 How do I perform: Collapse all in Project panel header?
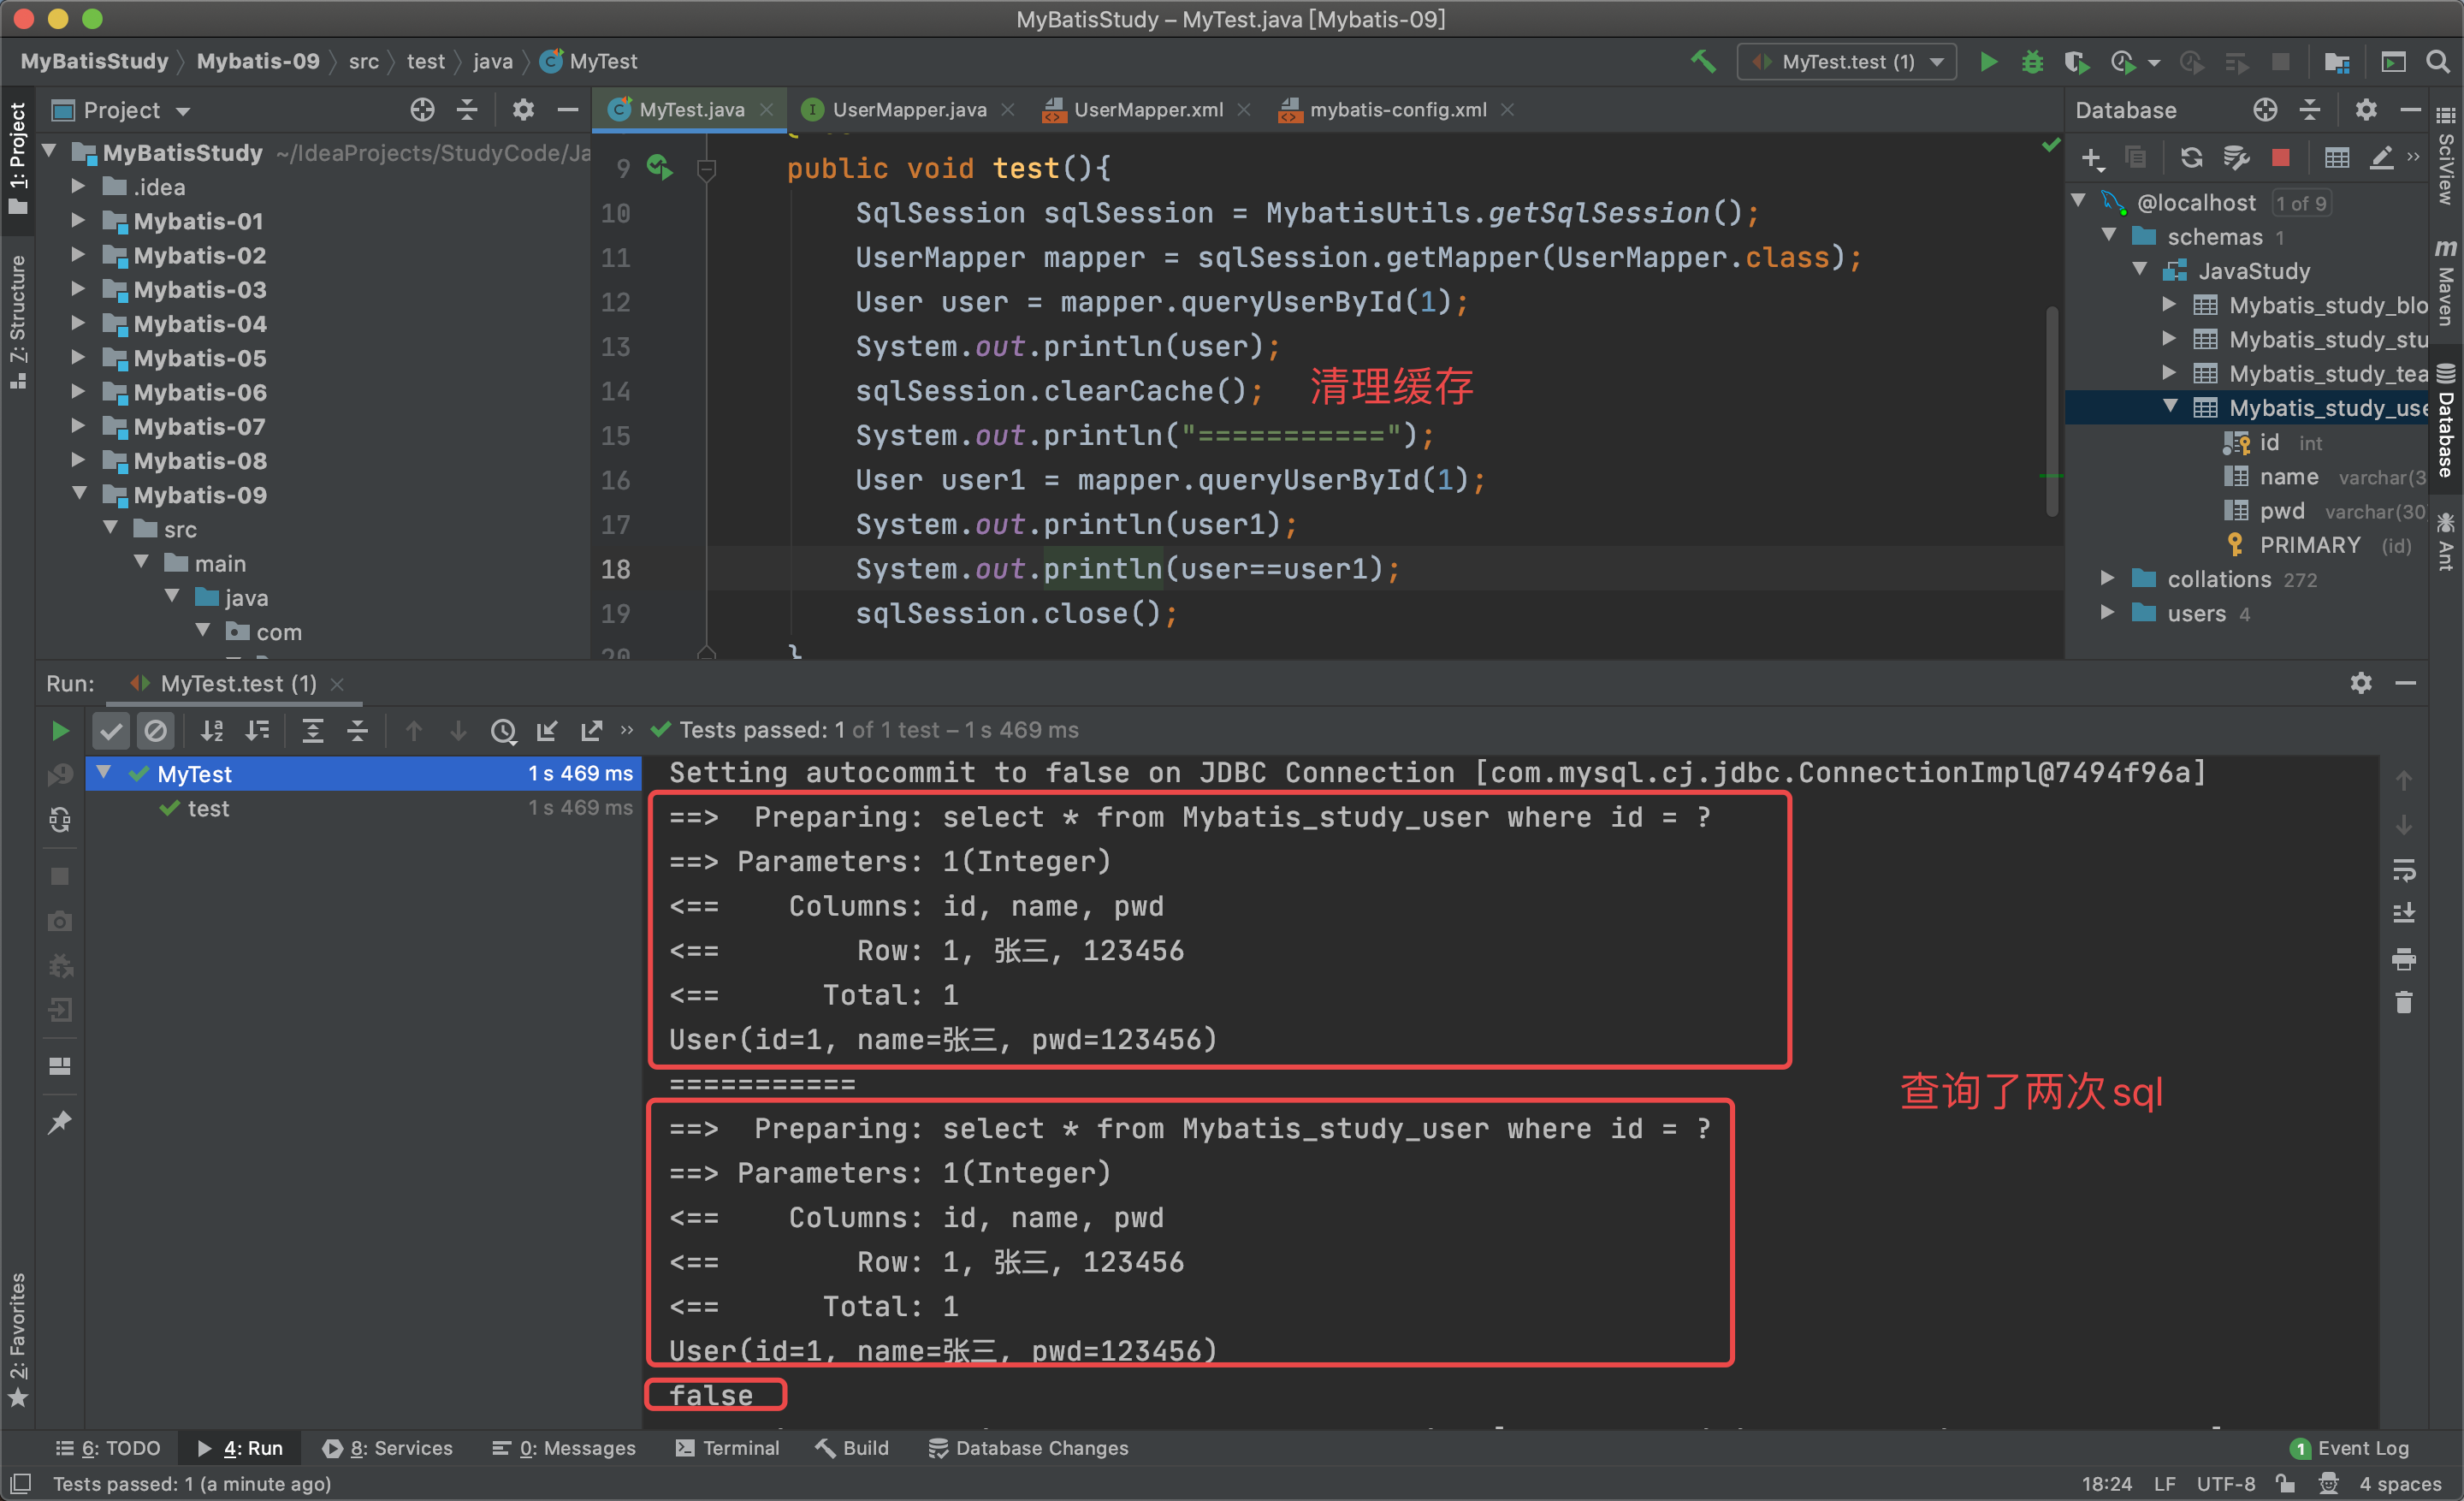467,110
